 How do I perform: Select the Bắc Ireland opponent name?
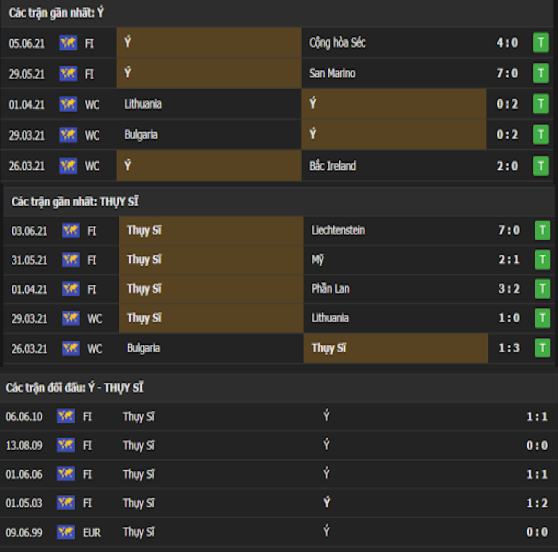(333, 165)
